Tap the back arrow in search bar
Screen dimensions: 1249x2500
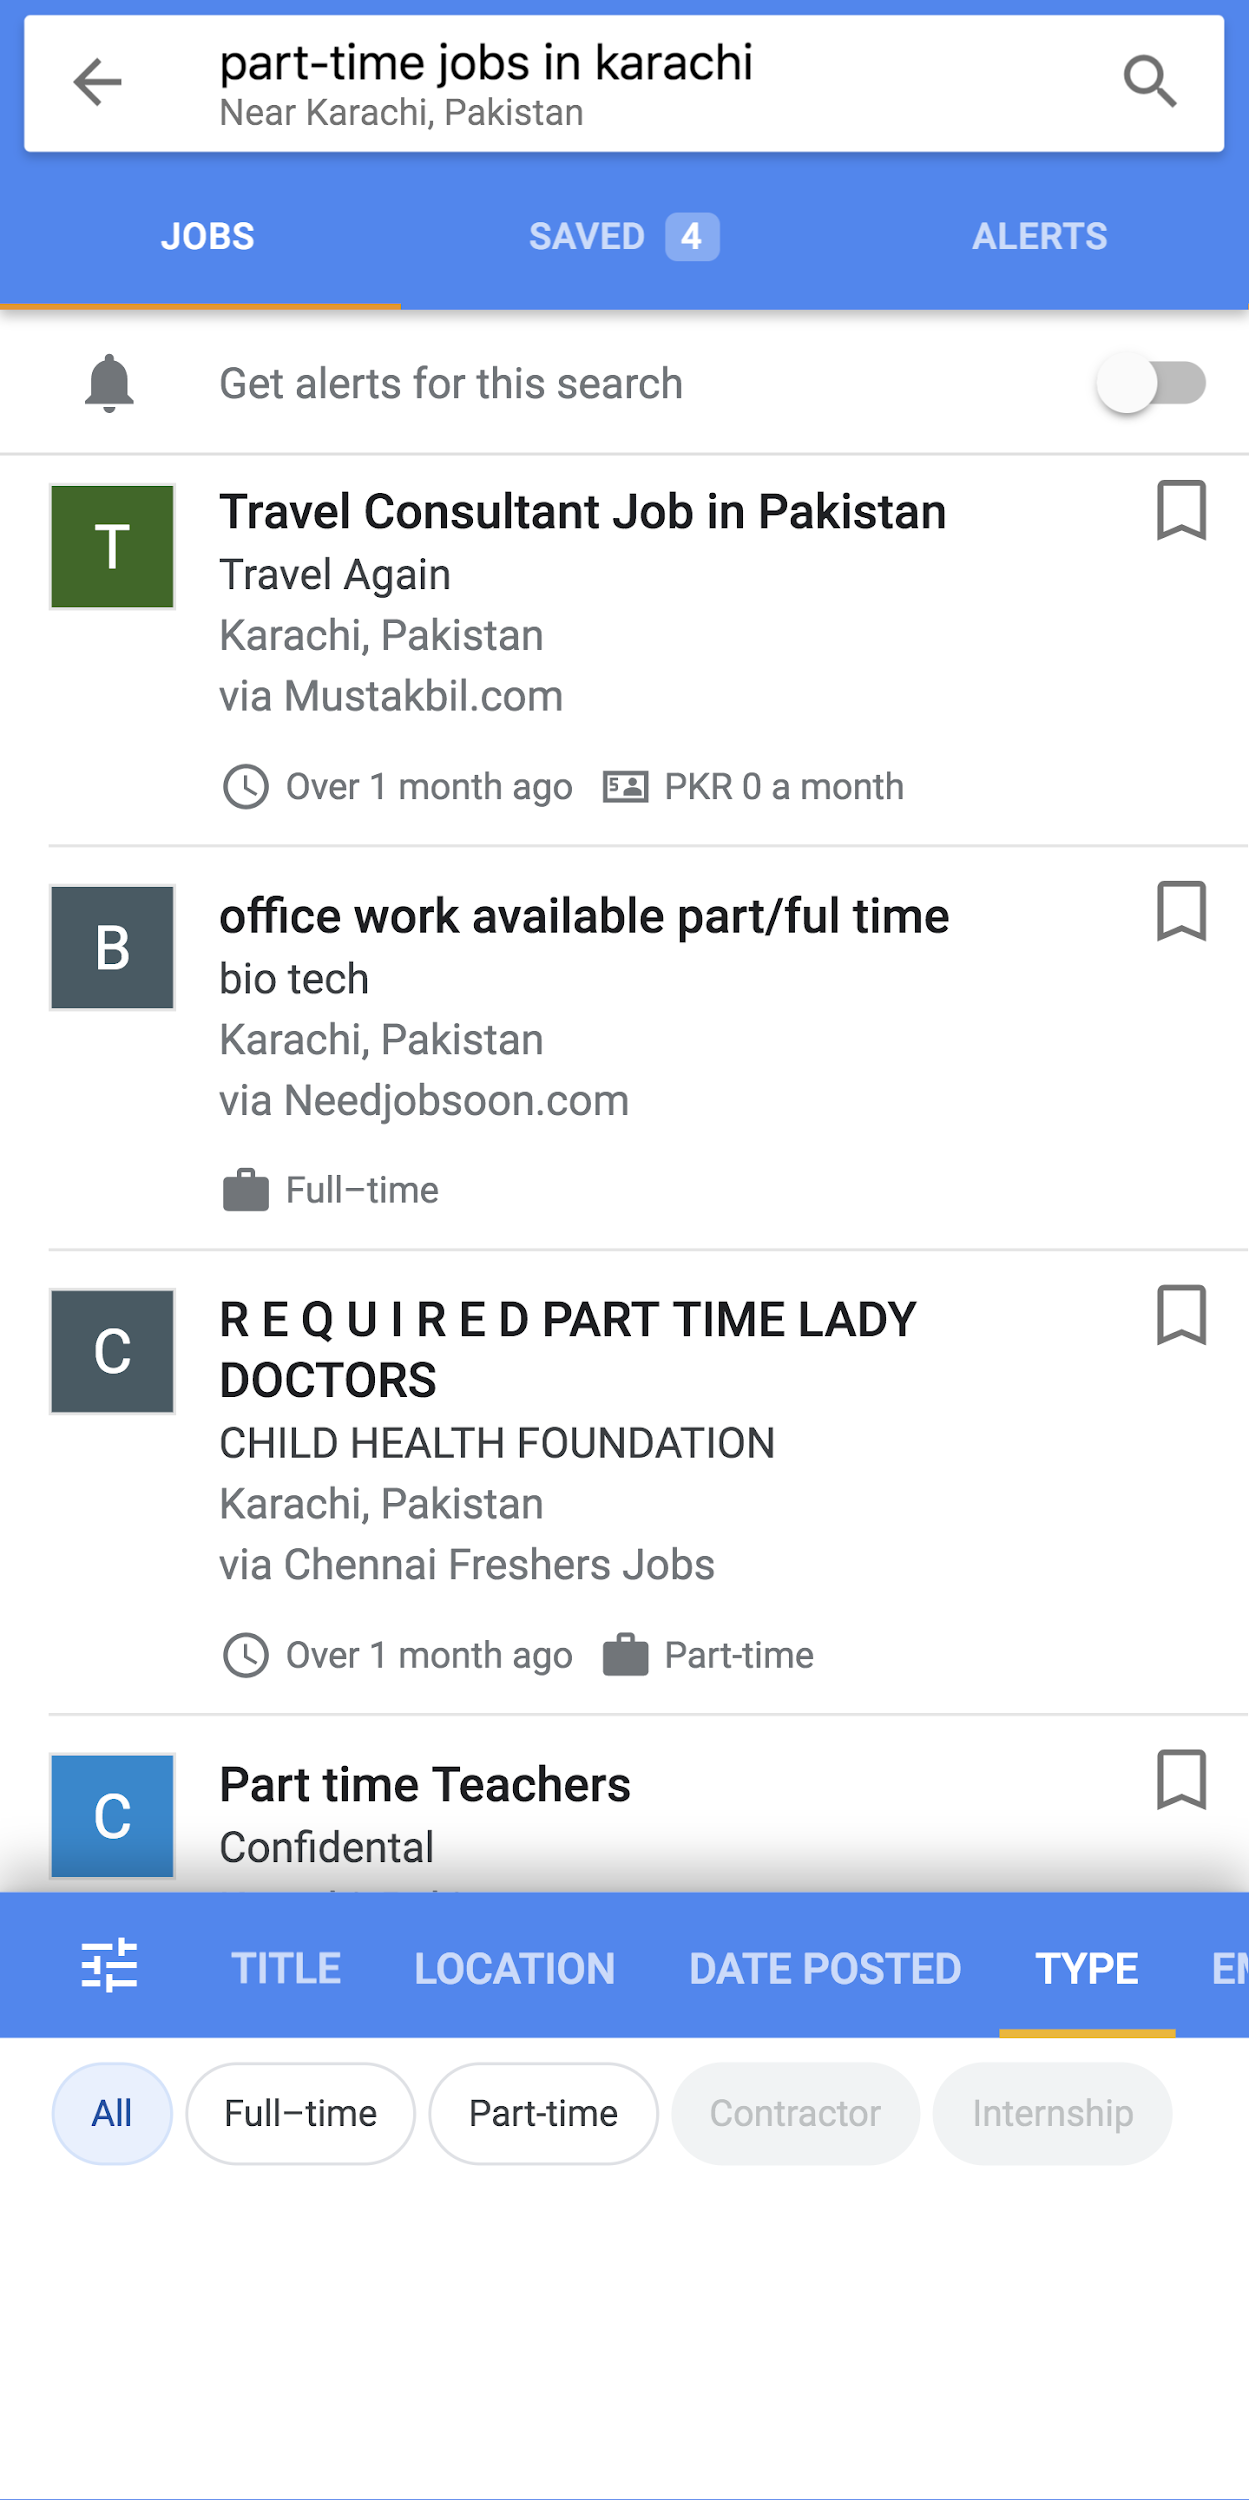click(97, 82)
